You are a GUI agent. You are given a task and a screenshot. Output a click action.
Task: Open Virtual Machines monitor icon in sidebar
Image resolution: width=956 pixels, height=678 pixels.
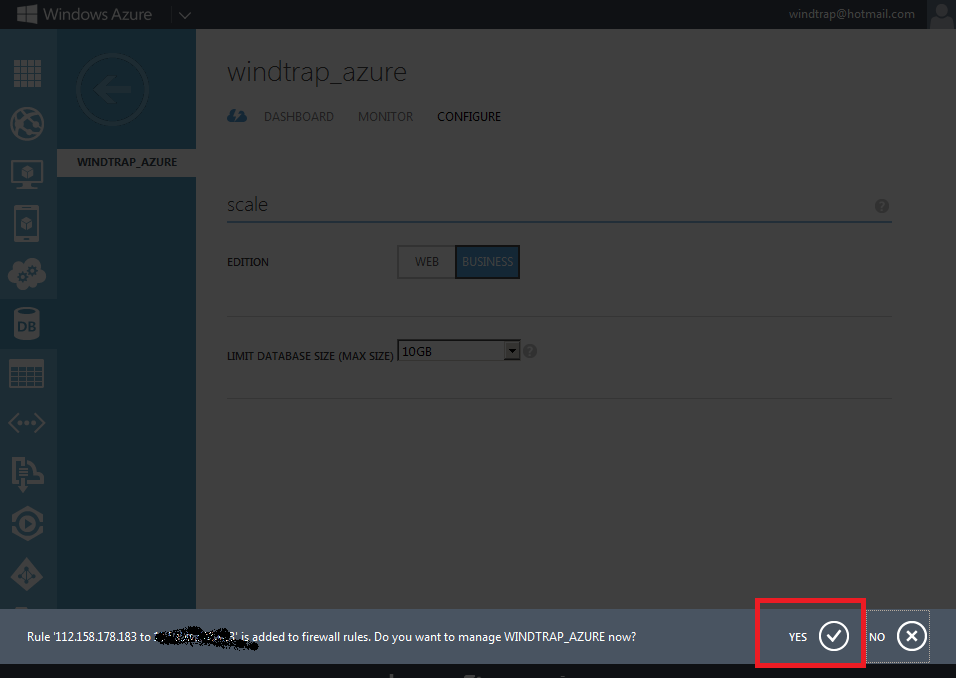pos(27,174)
